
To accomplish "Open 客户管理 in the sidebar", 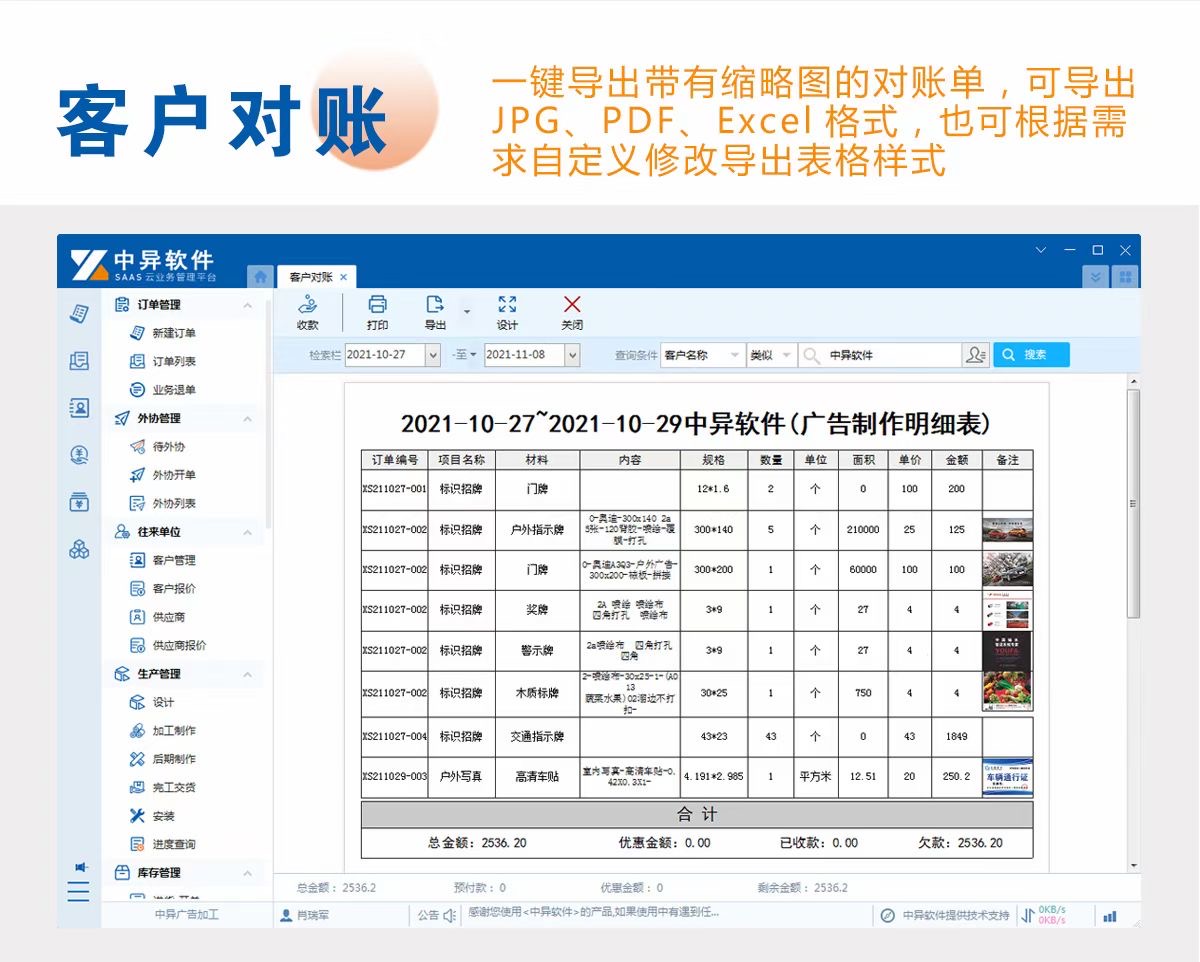I will (174, 561).
